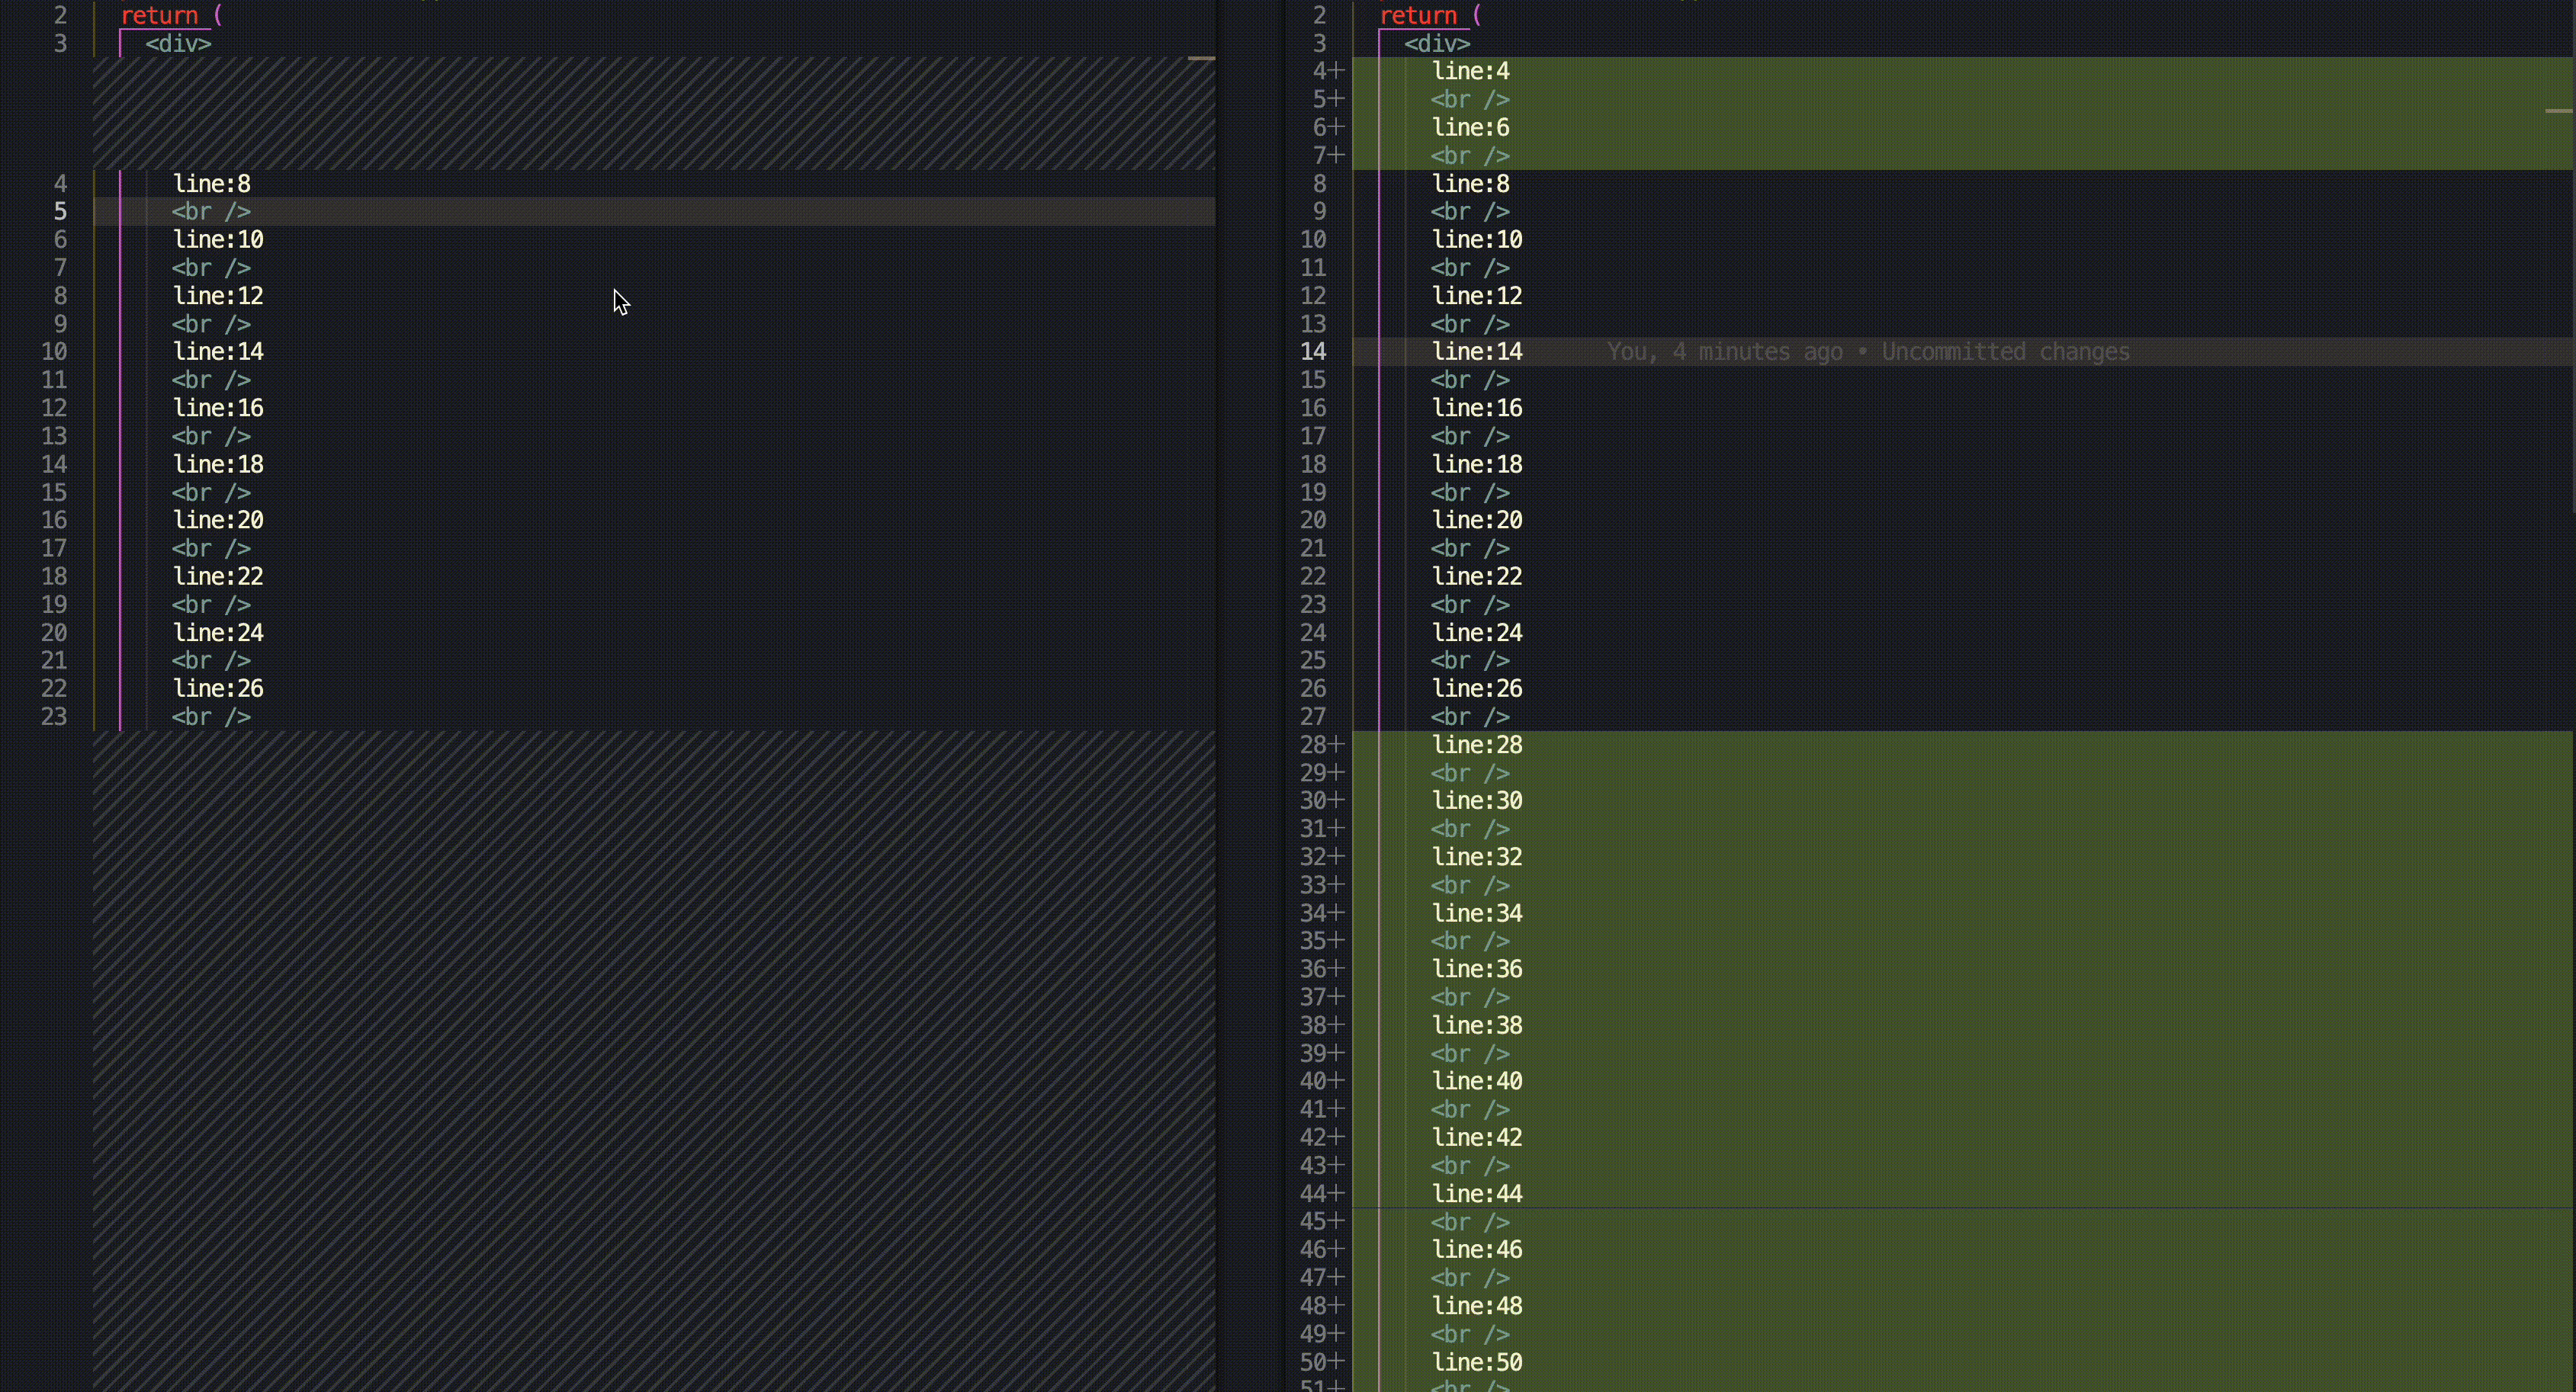Screen dimensions: 2576x1392
Task: Click 'line:22' in the right diff pane
Action: click(1477, 577)
